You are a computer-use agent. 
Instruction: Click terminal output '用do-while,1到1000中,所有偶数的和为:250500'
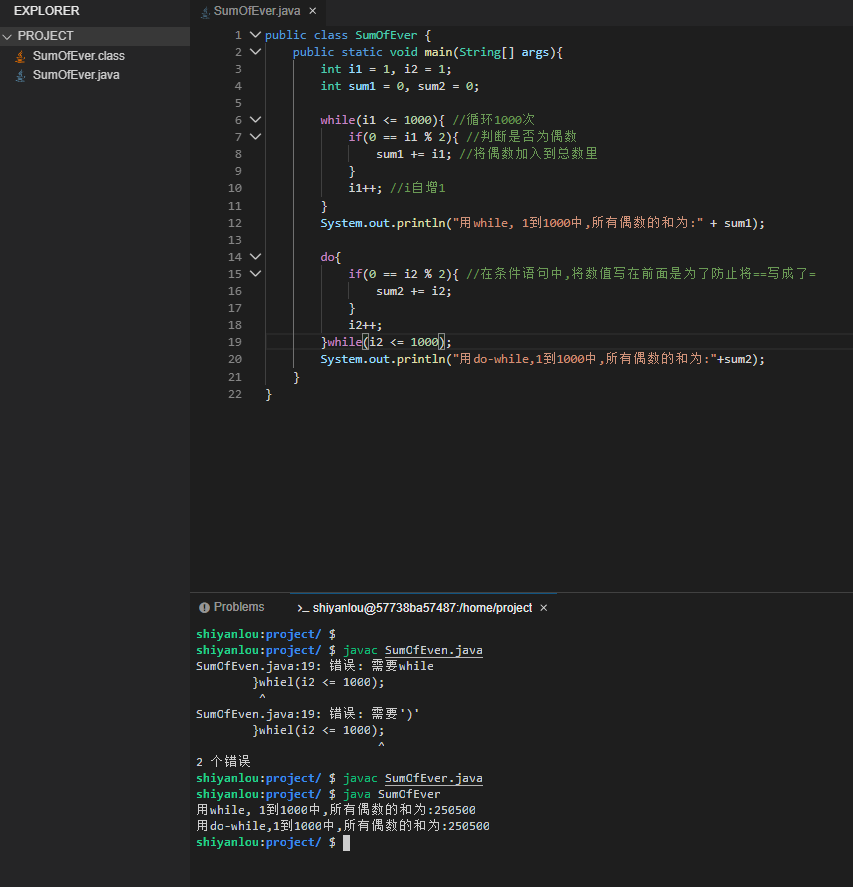(x=343, y=826)
